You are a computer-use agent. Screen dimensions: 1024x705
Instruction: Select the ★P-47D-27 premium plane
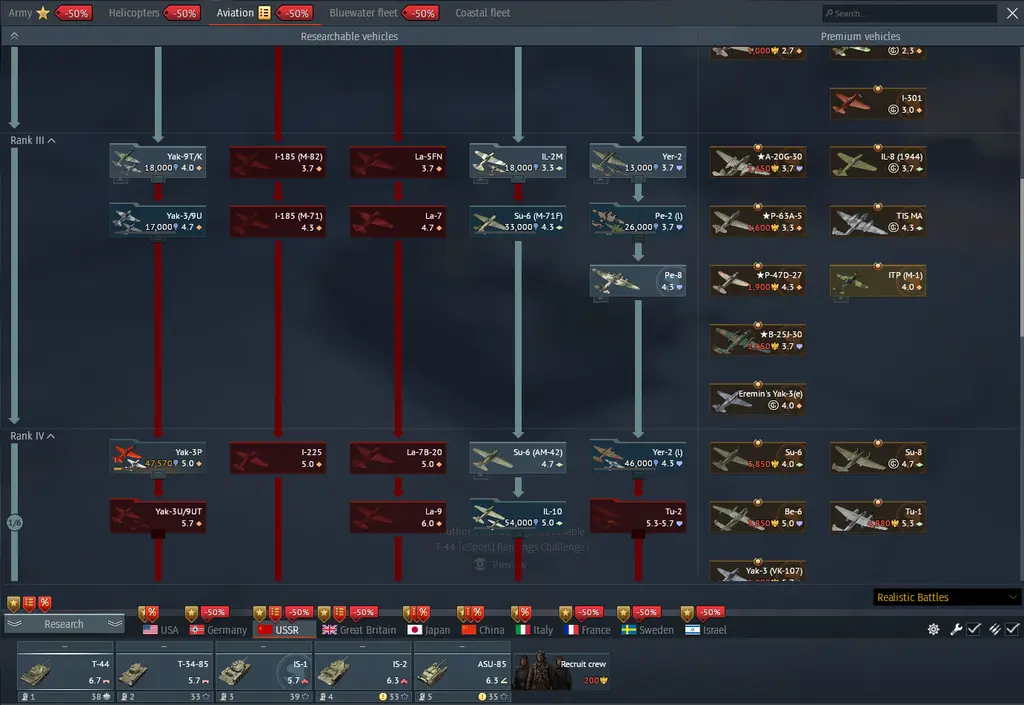click(758, 280)
